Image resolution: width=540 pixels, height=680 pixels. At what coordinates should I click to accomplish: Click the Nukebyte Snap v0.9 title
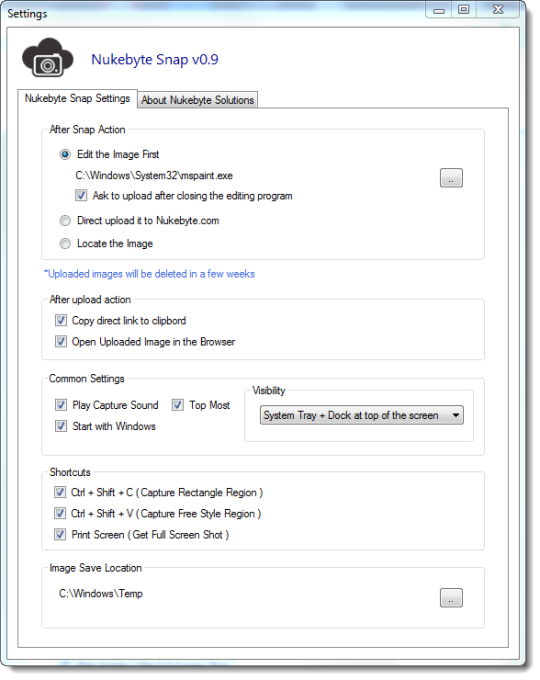pyautogui.click(x=155, y=59)
